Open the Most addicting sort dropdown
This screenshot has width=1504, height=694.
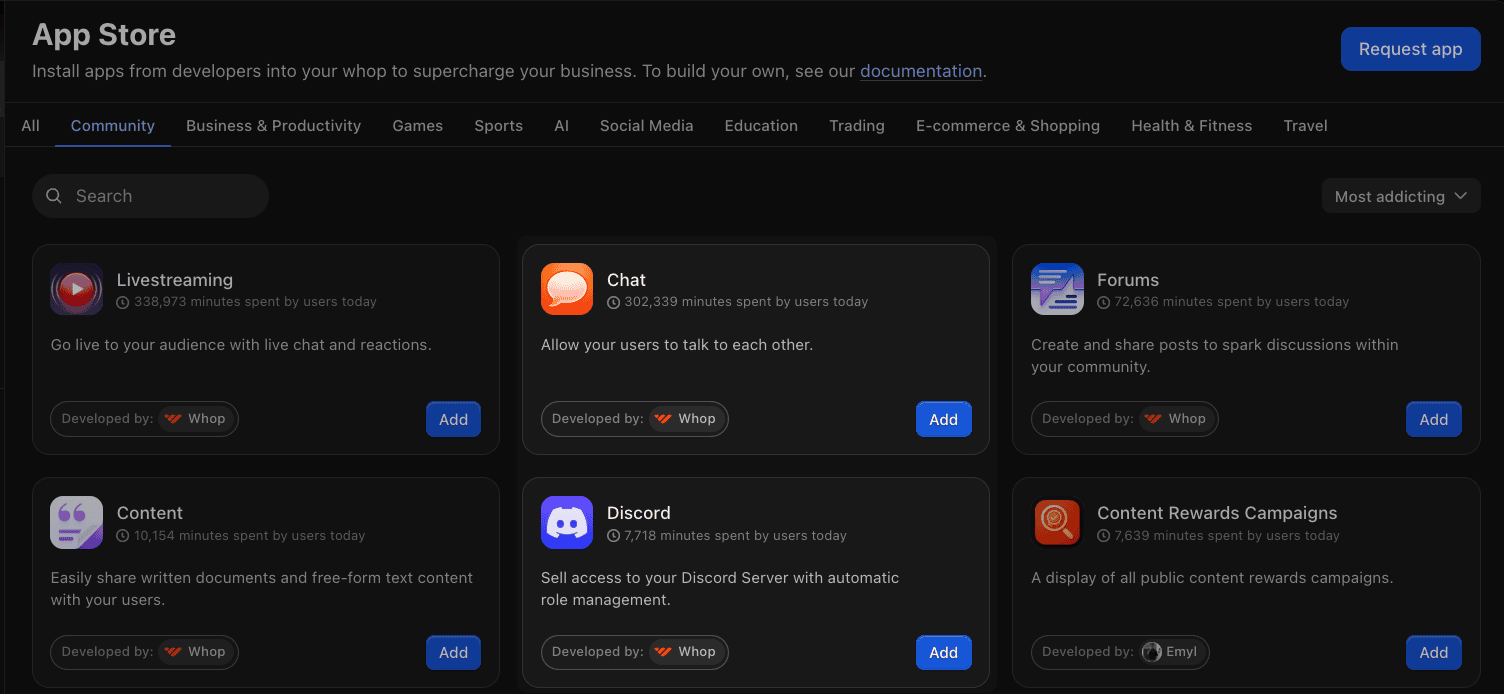[1401, 196]
